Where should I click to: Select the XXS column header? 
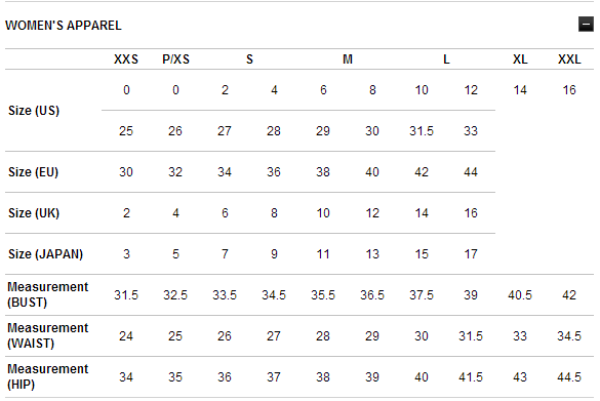tap(126, 59)
